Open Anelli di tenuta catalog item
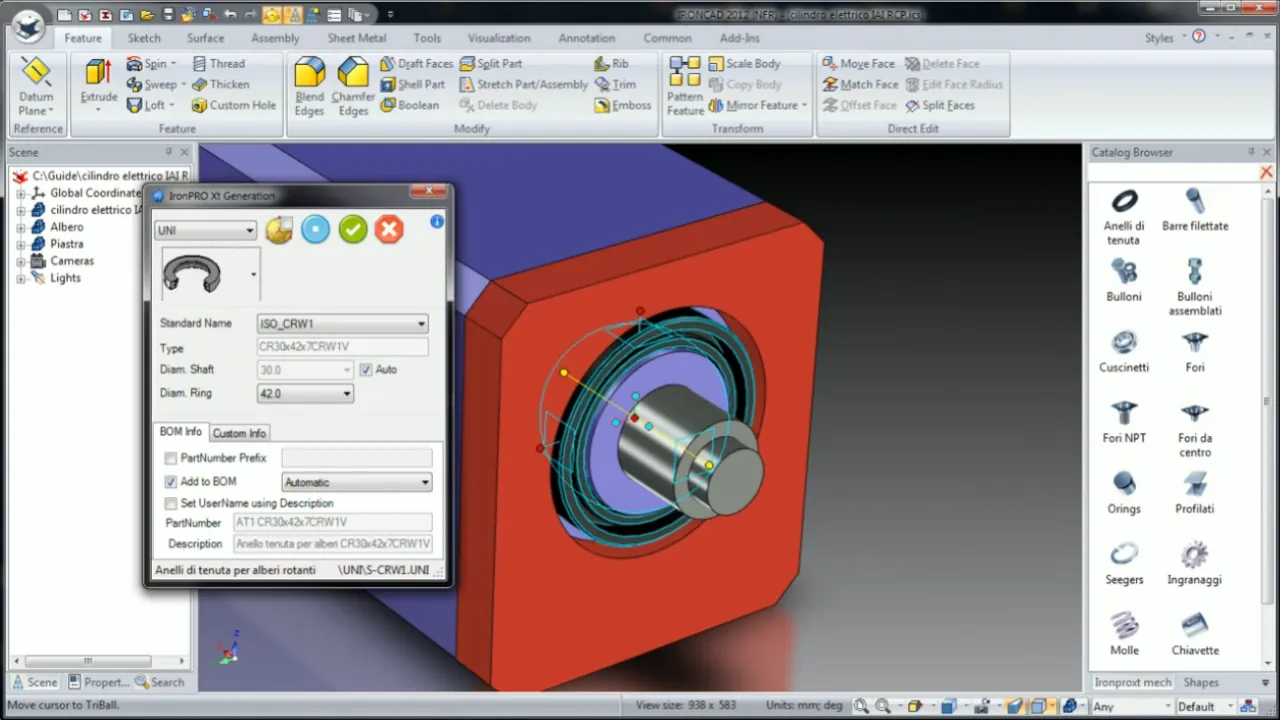1280x720 pixels. point(1124,217)
